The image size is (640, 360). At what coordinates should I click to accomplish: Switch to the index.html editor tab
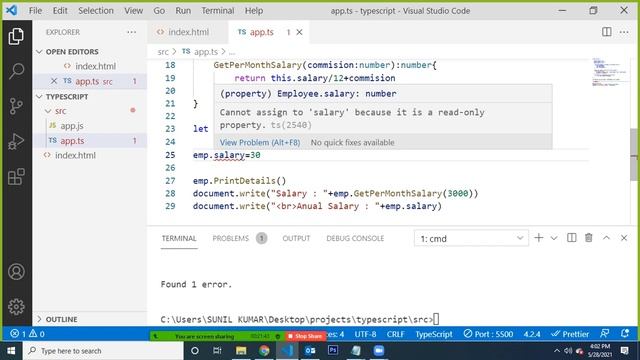pos(187,32)
